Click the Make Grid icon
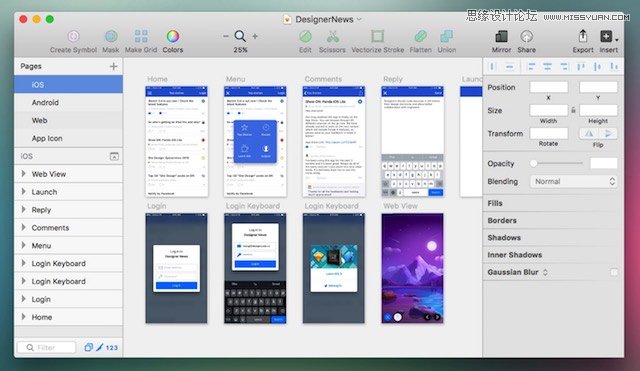The height and width of the screenshot is (371, 640). [x=141, y=36]
